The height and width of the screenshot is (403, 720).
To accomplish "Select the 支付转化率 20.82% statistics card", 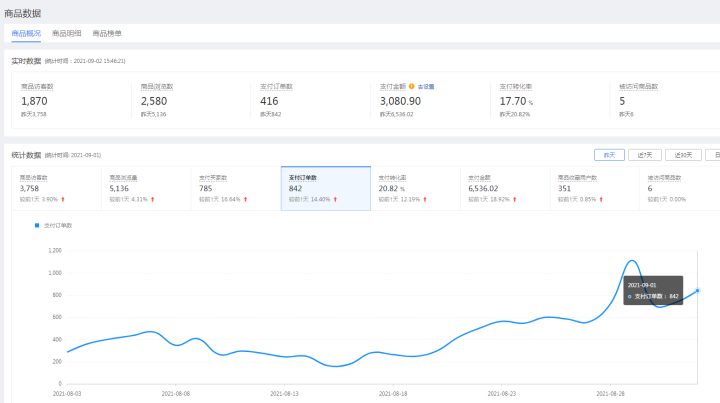I will (x=416, y=189).
